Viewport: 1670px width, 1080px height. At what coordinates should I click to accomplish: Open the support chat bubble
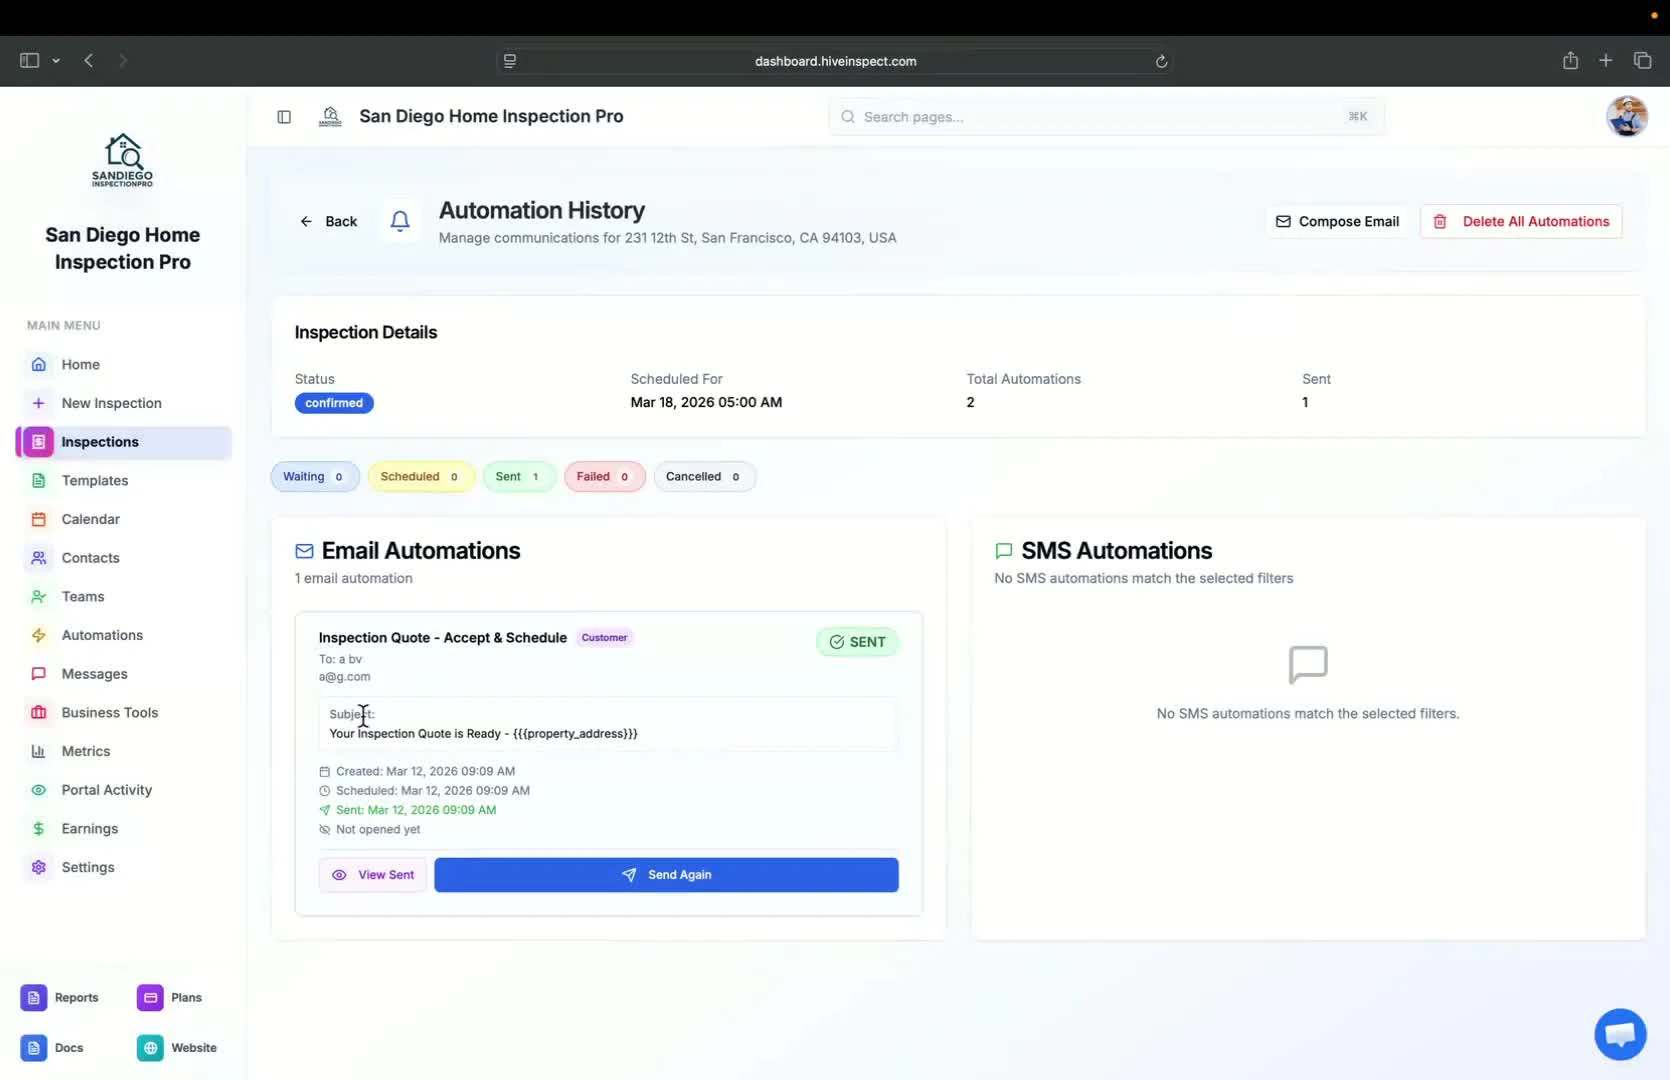click(1619, 1034)
